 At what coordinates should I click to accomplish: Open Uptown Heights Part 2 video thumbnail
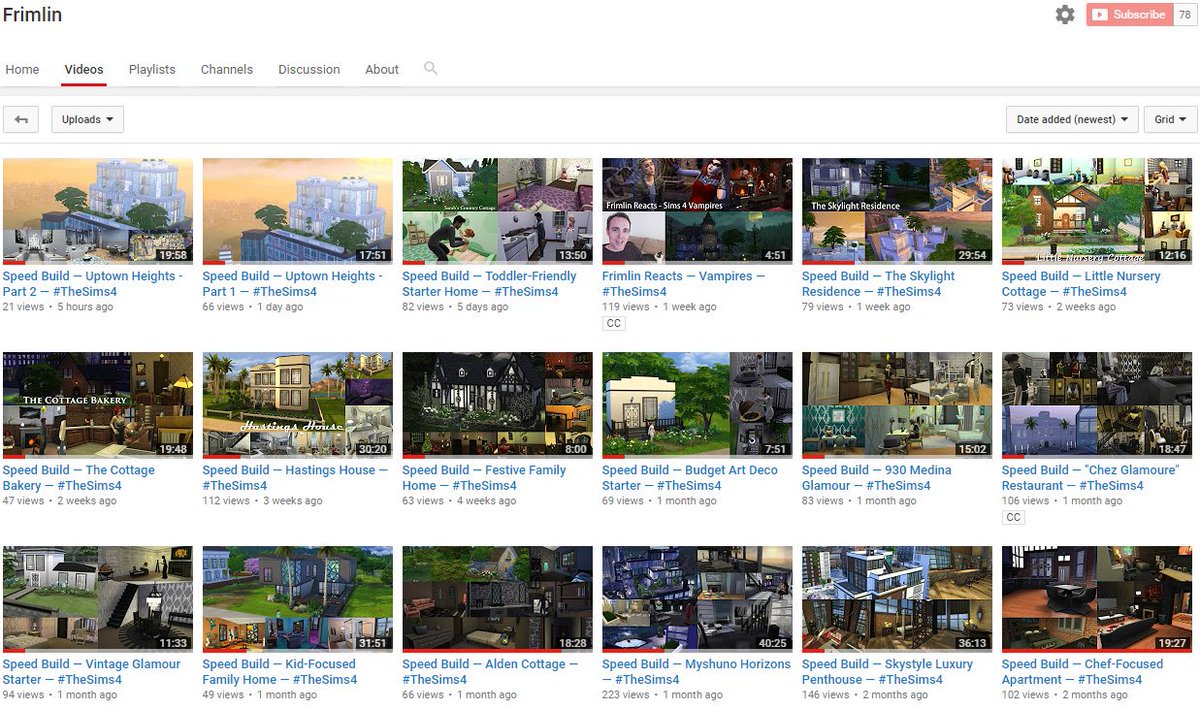point(98,211)
